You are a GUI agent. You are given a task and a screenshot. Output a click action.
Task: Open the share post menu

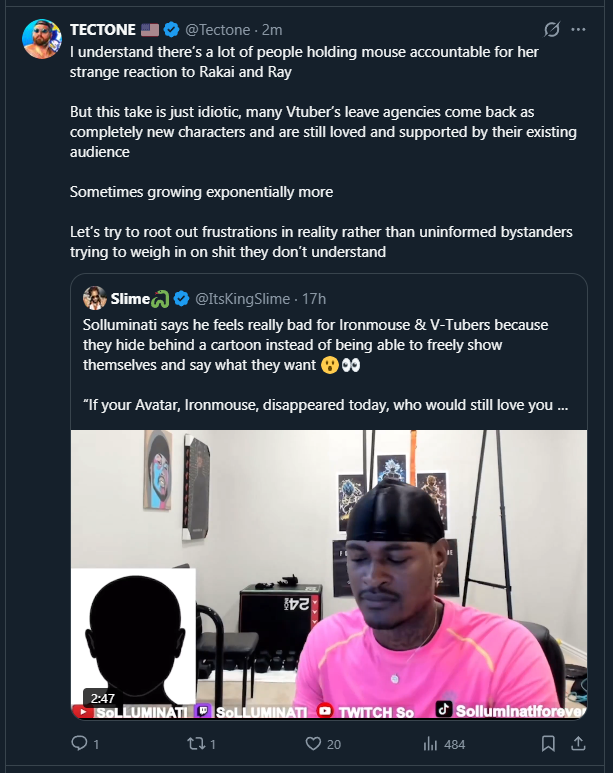tap(577, 744)
